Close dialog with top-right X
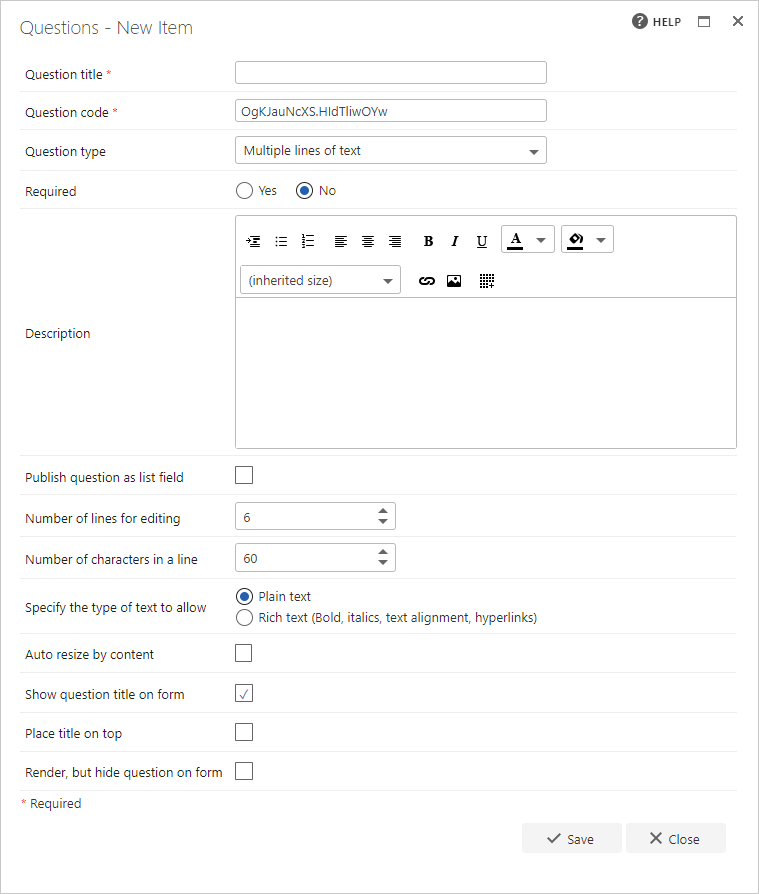The image size is (759, 894). pos(738,21)
